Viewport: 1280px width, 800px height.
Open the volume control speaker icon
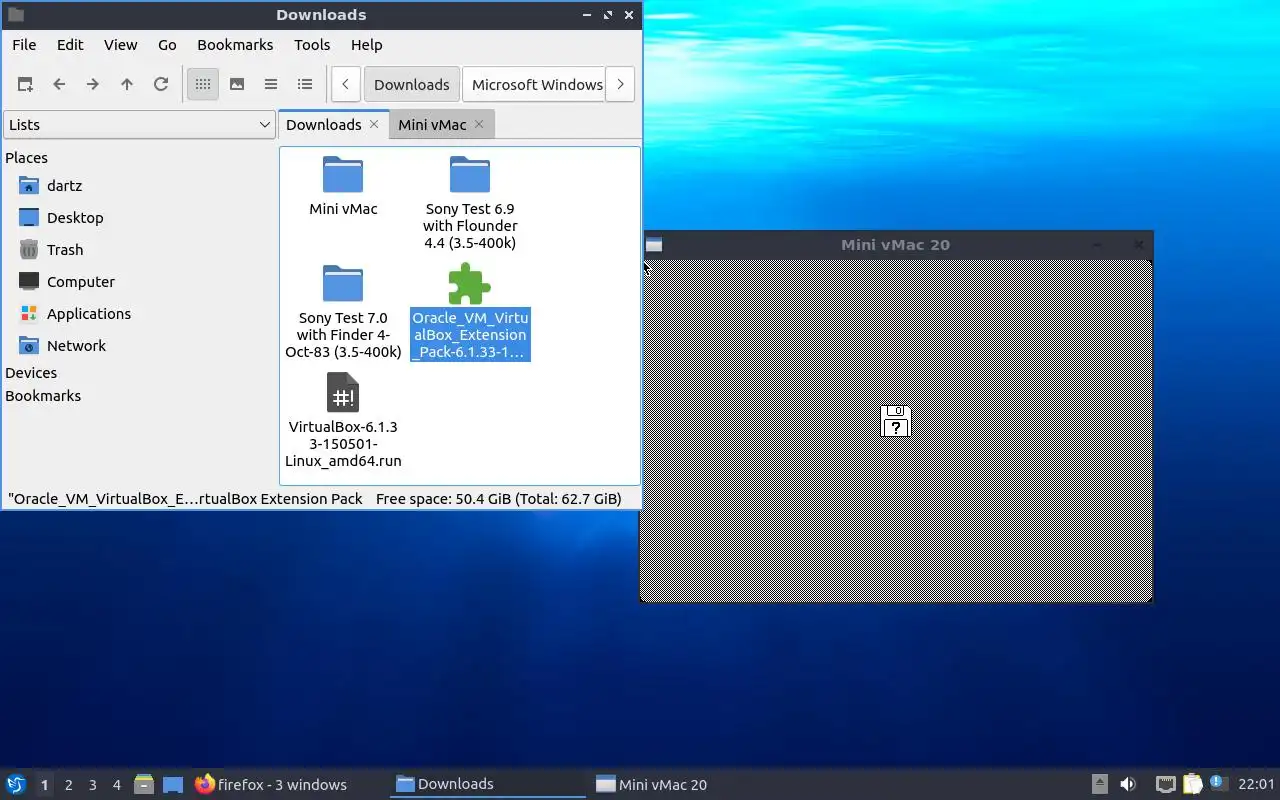(1128, 785)
